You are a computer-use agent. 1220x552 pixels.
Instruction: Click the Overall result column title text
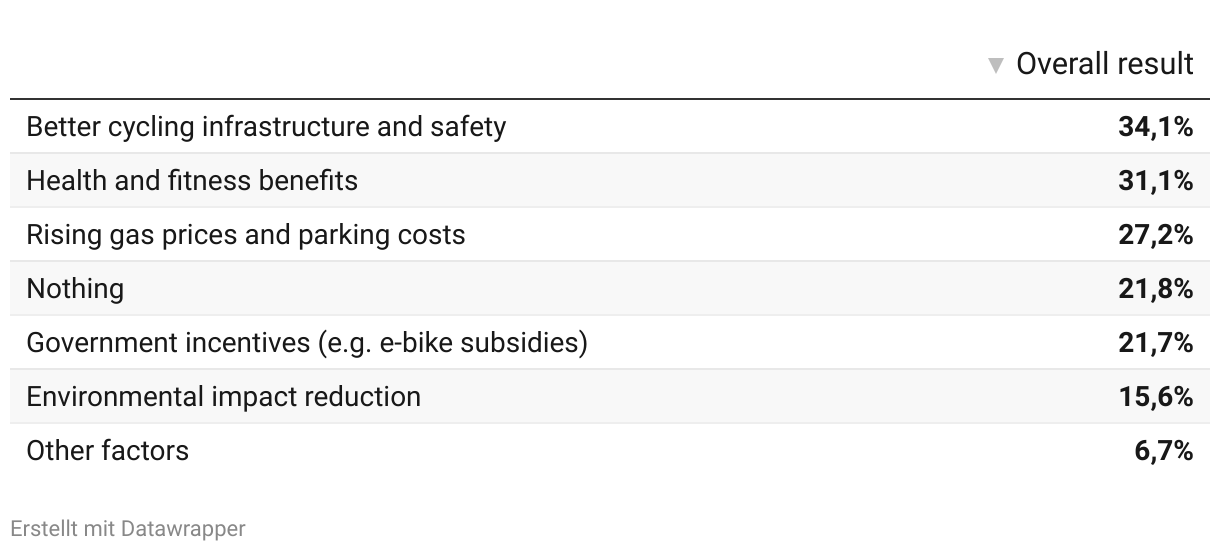coord(1105,65)
